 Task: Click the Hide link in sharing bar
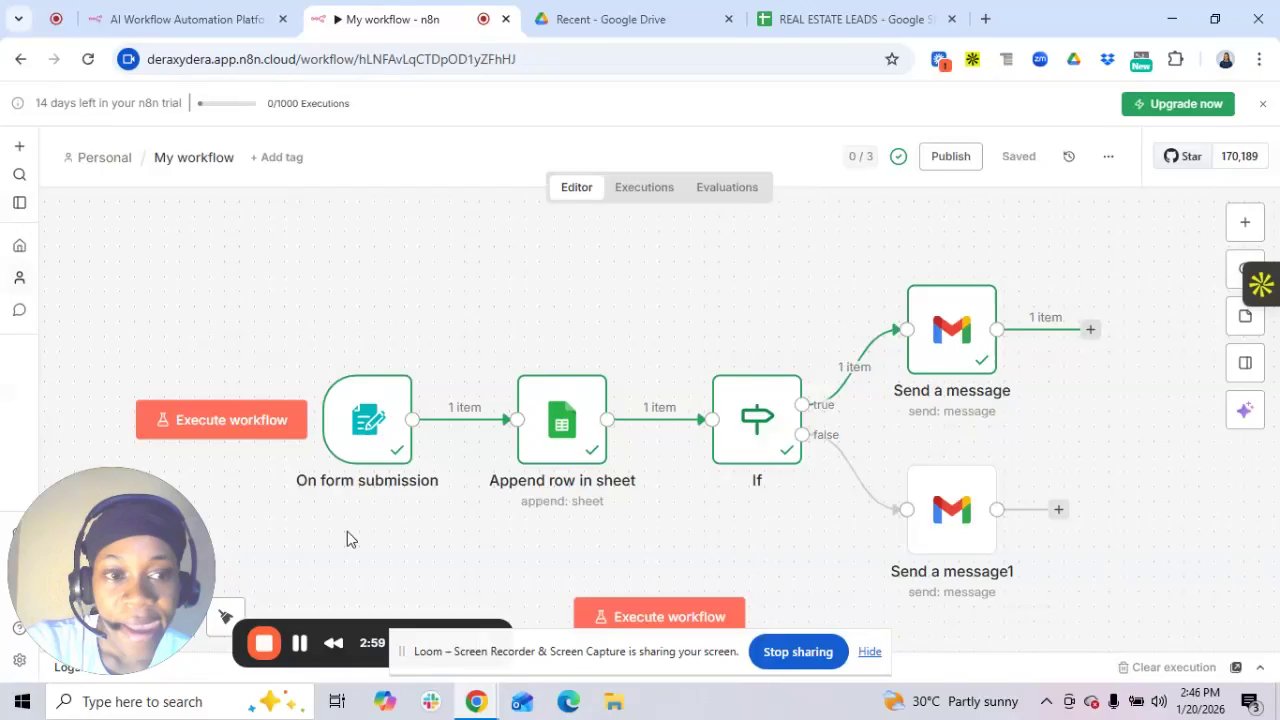pyautogui.click(x=869, y=652)
